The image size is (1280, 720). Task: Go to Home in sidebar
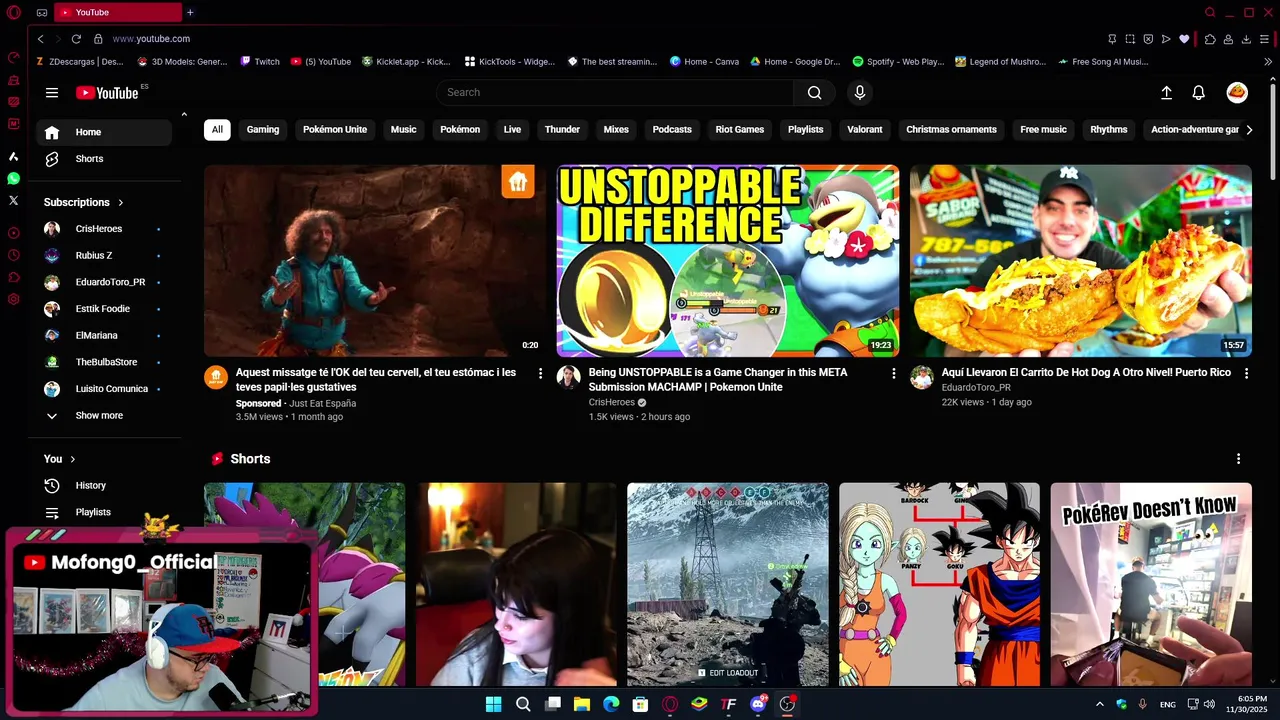[x=104, y=132]
